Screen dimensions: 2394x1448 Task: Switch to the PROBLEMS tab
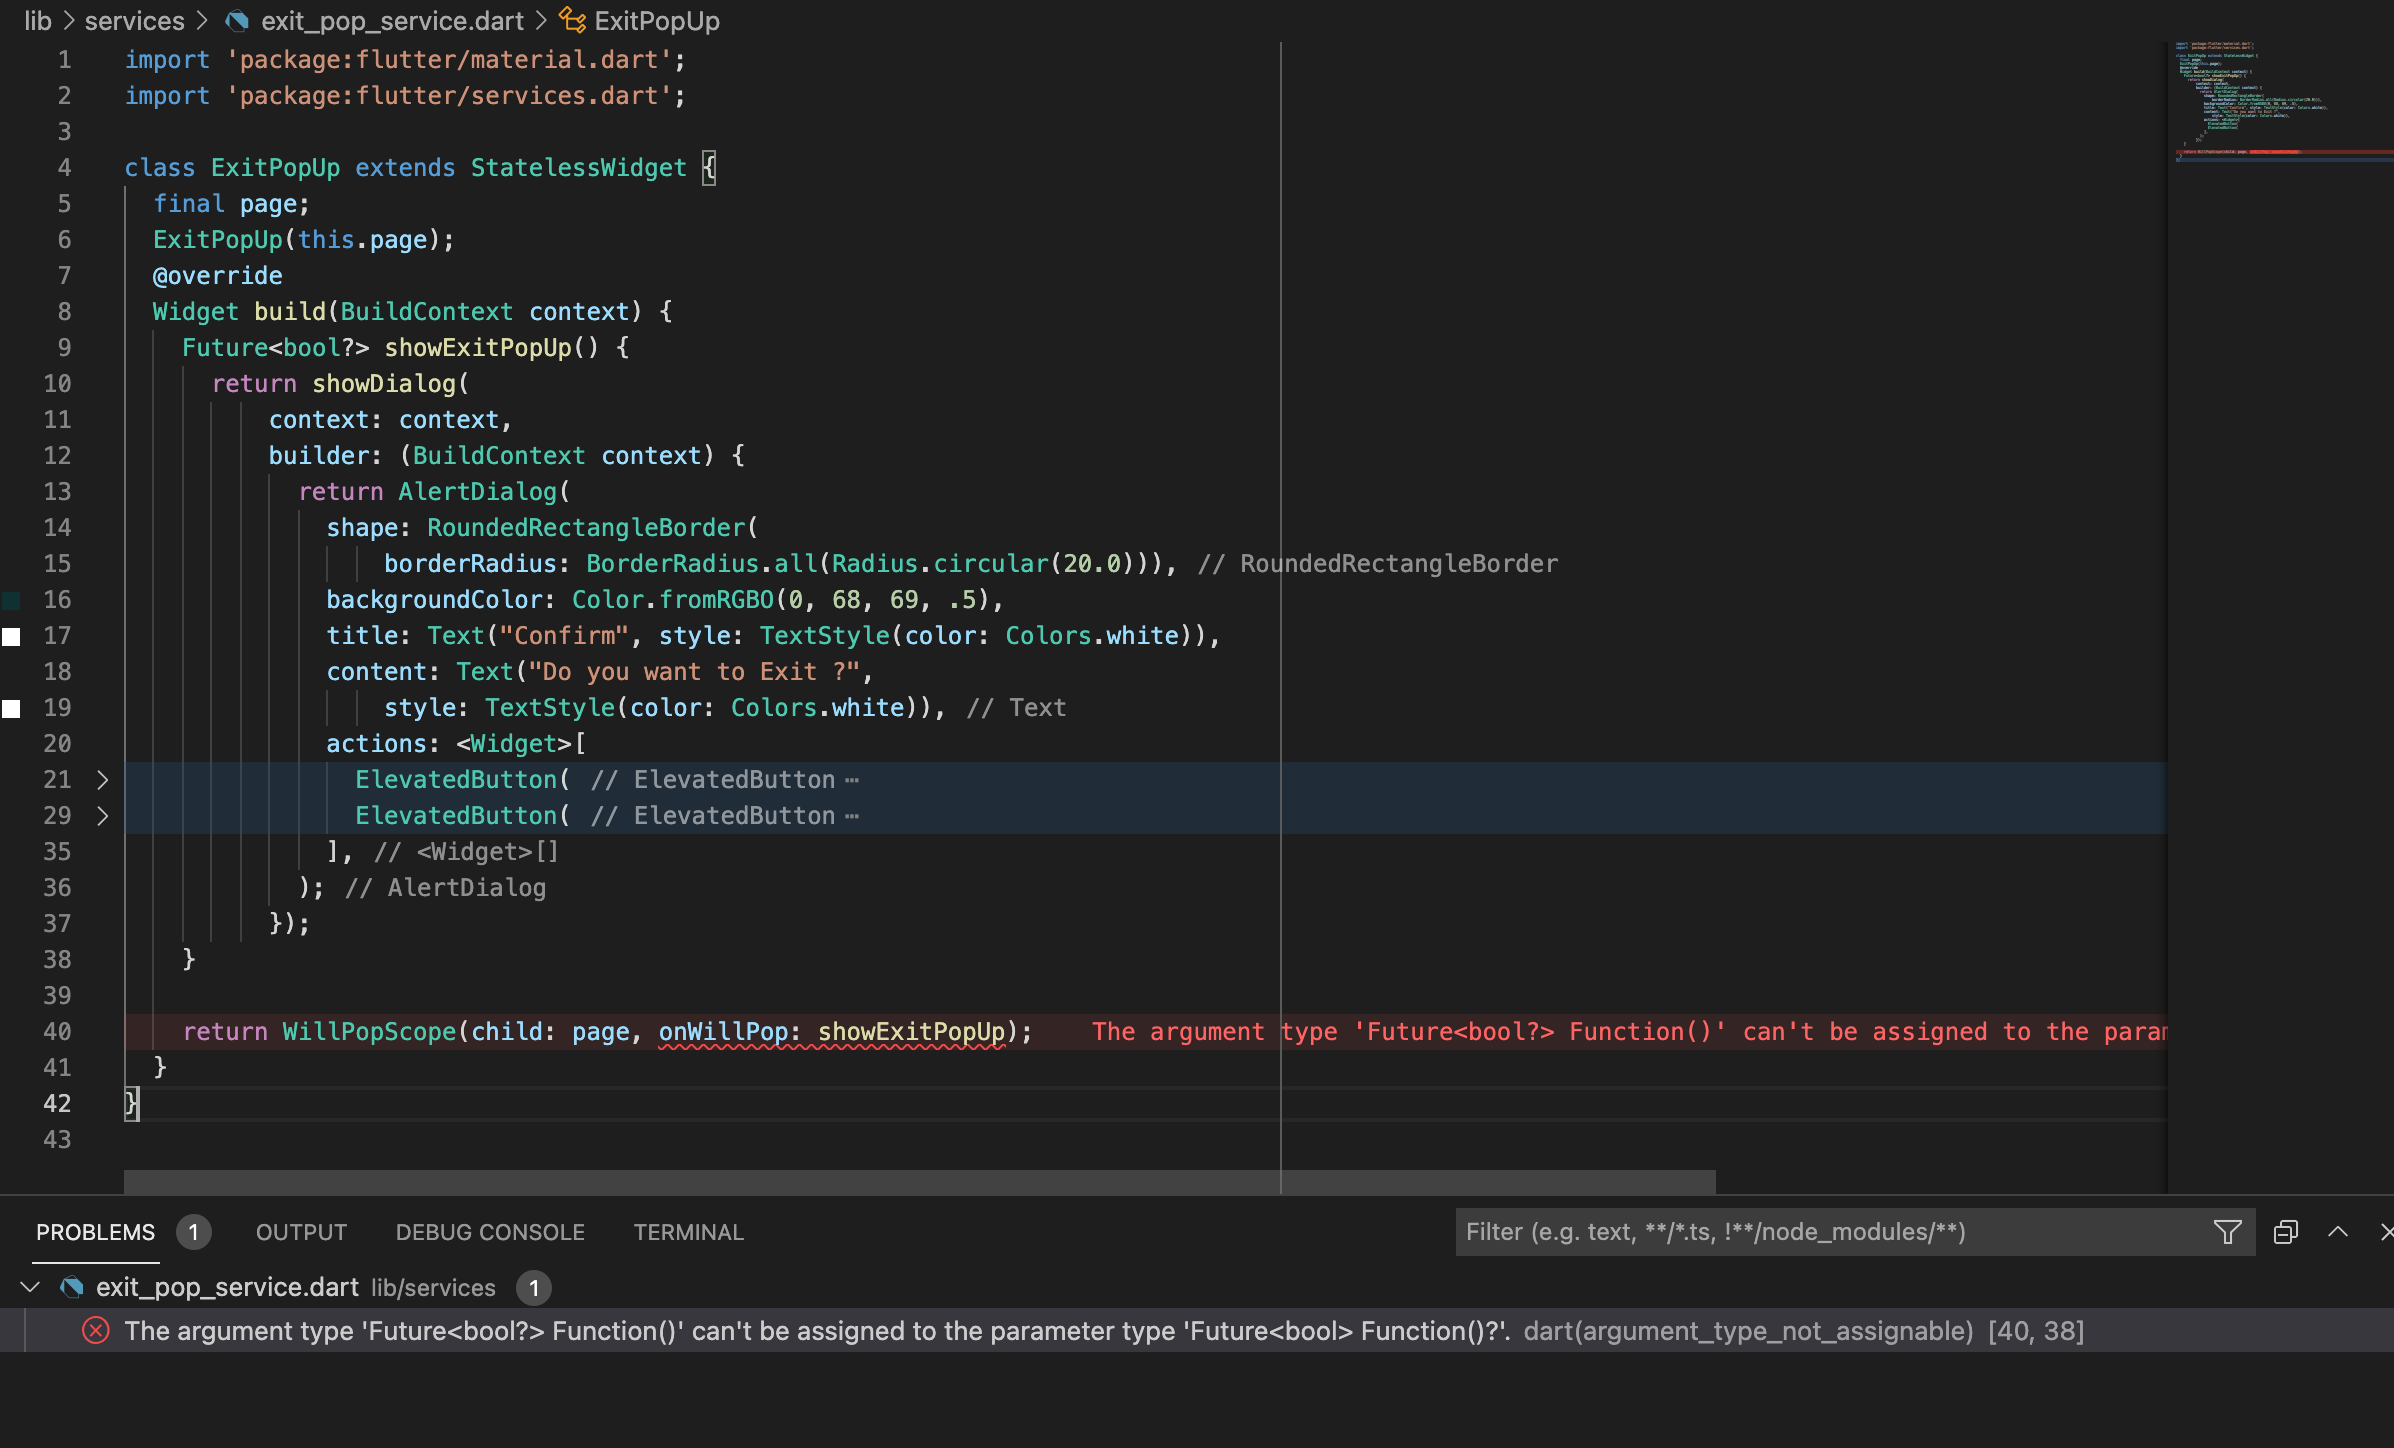click(x=96, y=1232)
